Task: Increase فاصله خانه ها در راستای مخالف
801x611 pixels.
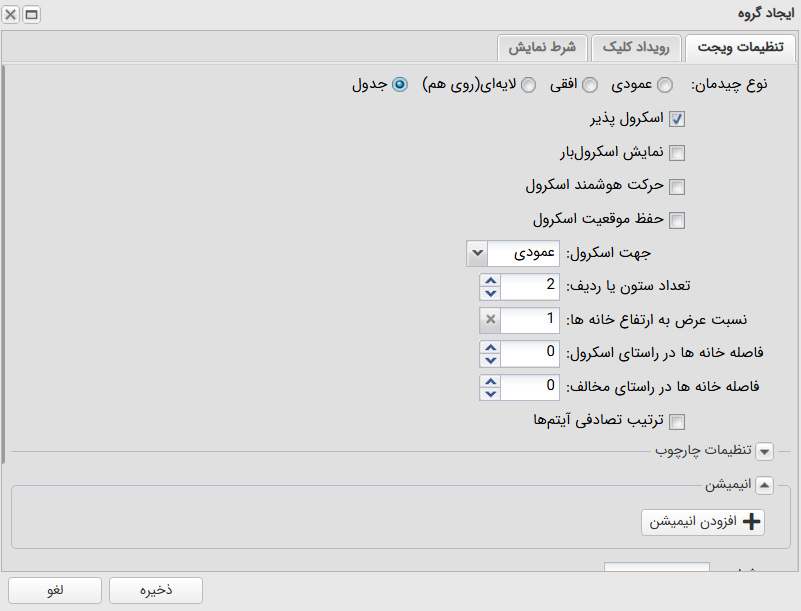Action: click(490, 381)
